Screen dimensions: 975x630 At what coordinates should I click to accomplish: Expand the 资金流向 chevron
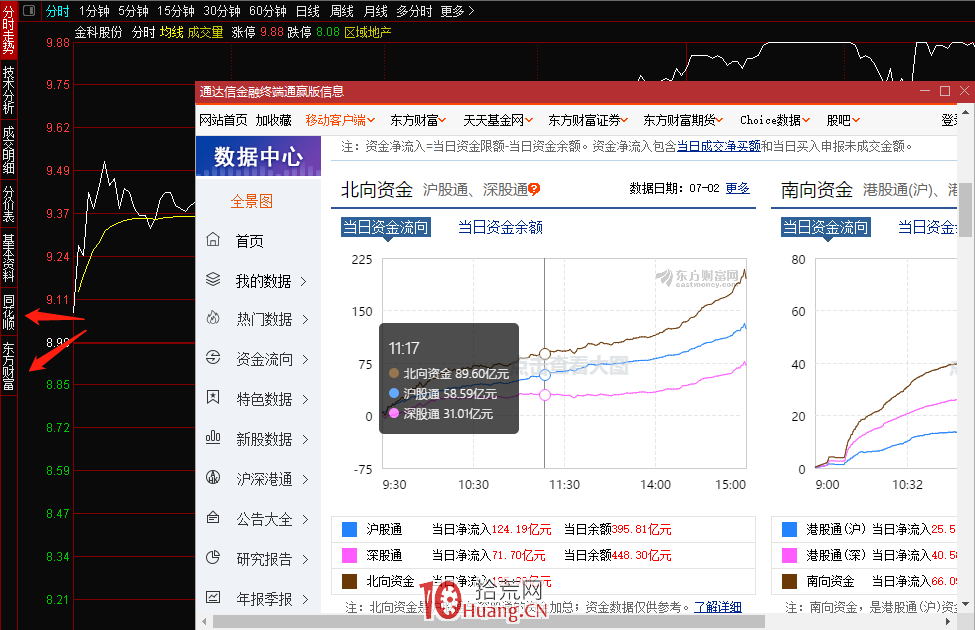305,359
